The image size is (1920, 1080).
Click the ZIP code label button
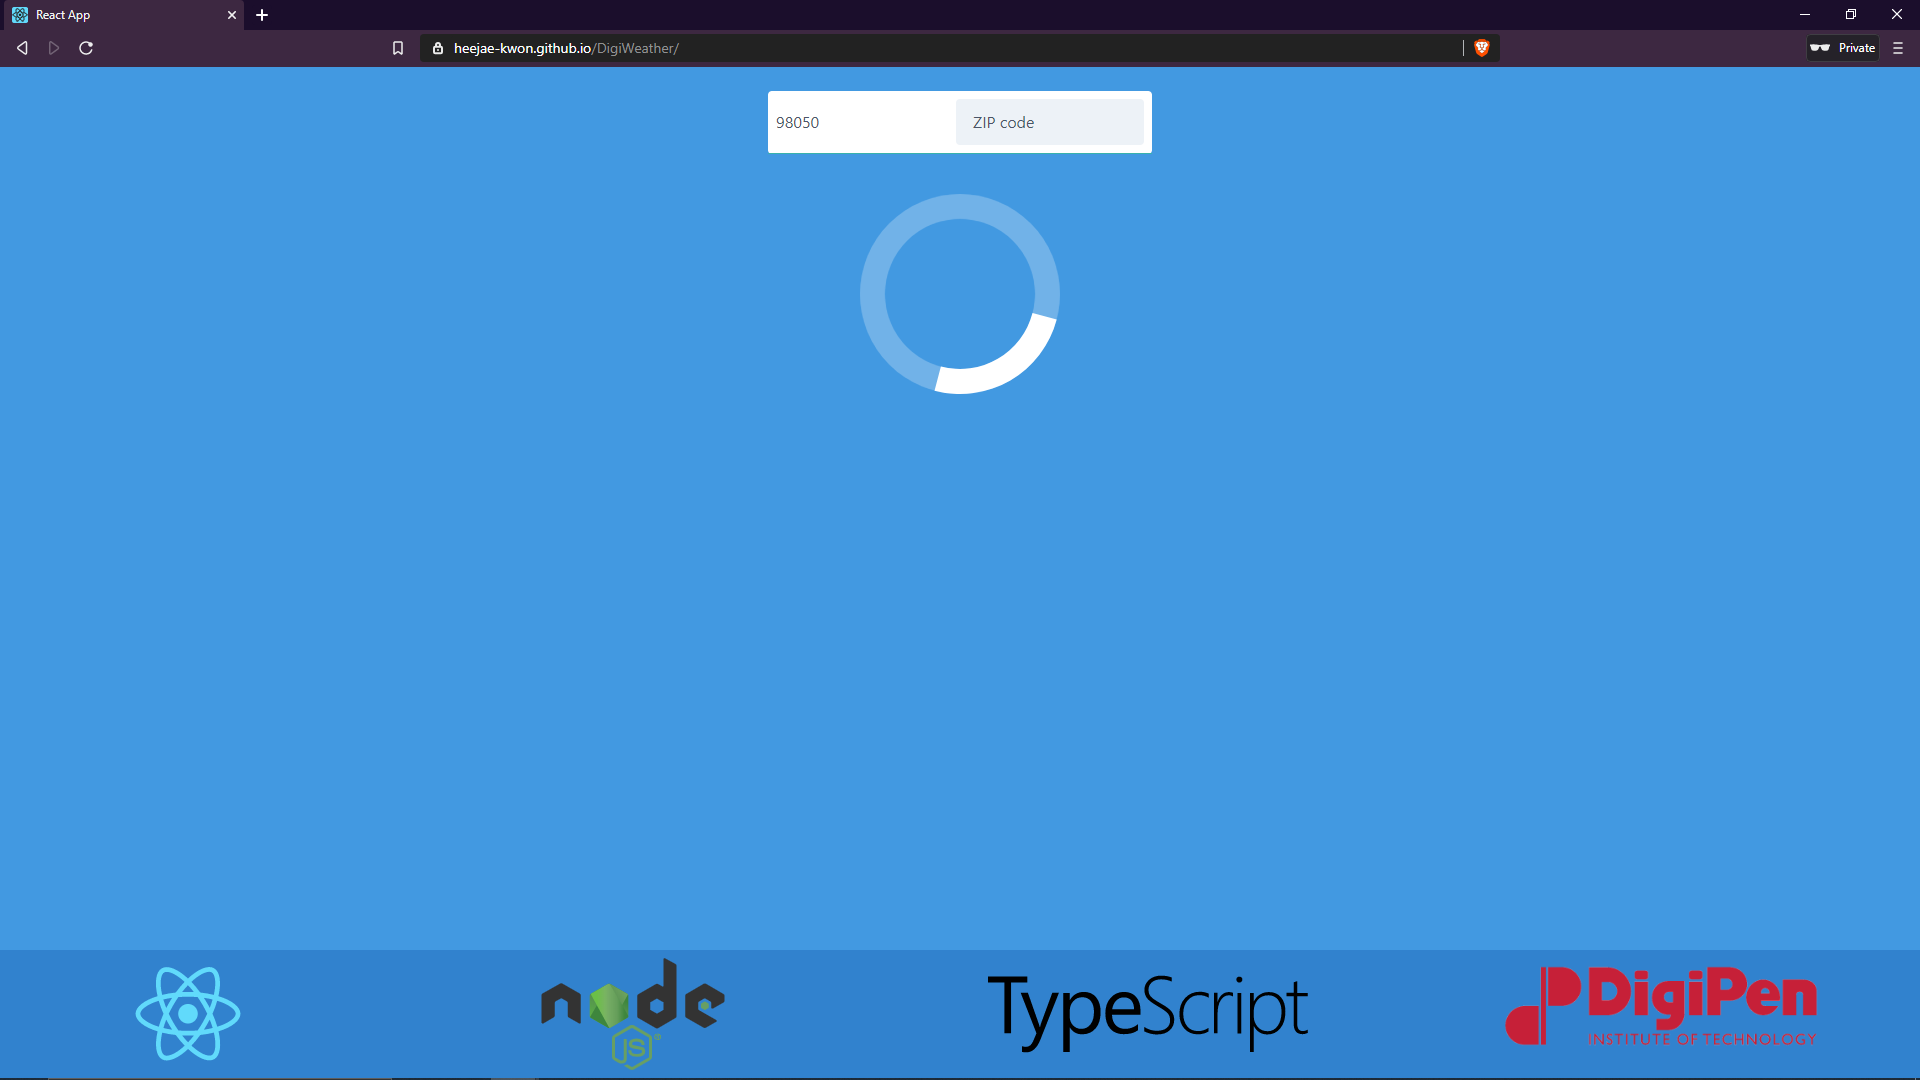pyautogui.click(x=1049, y=122)
